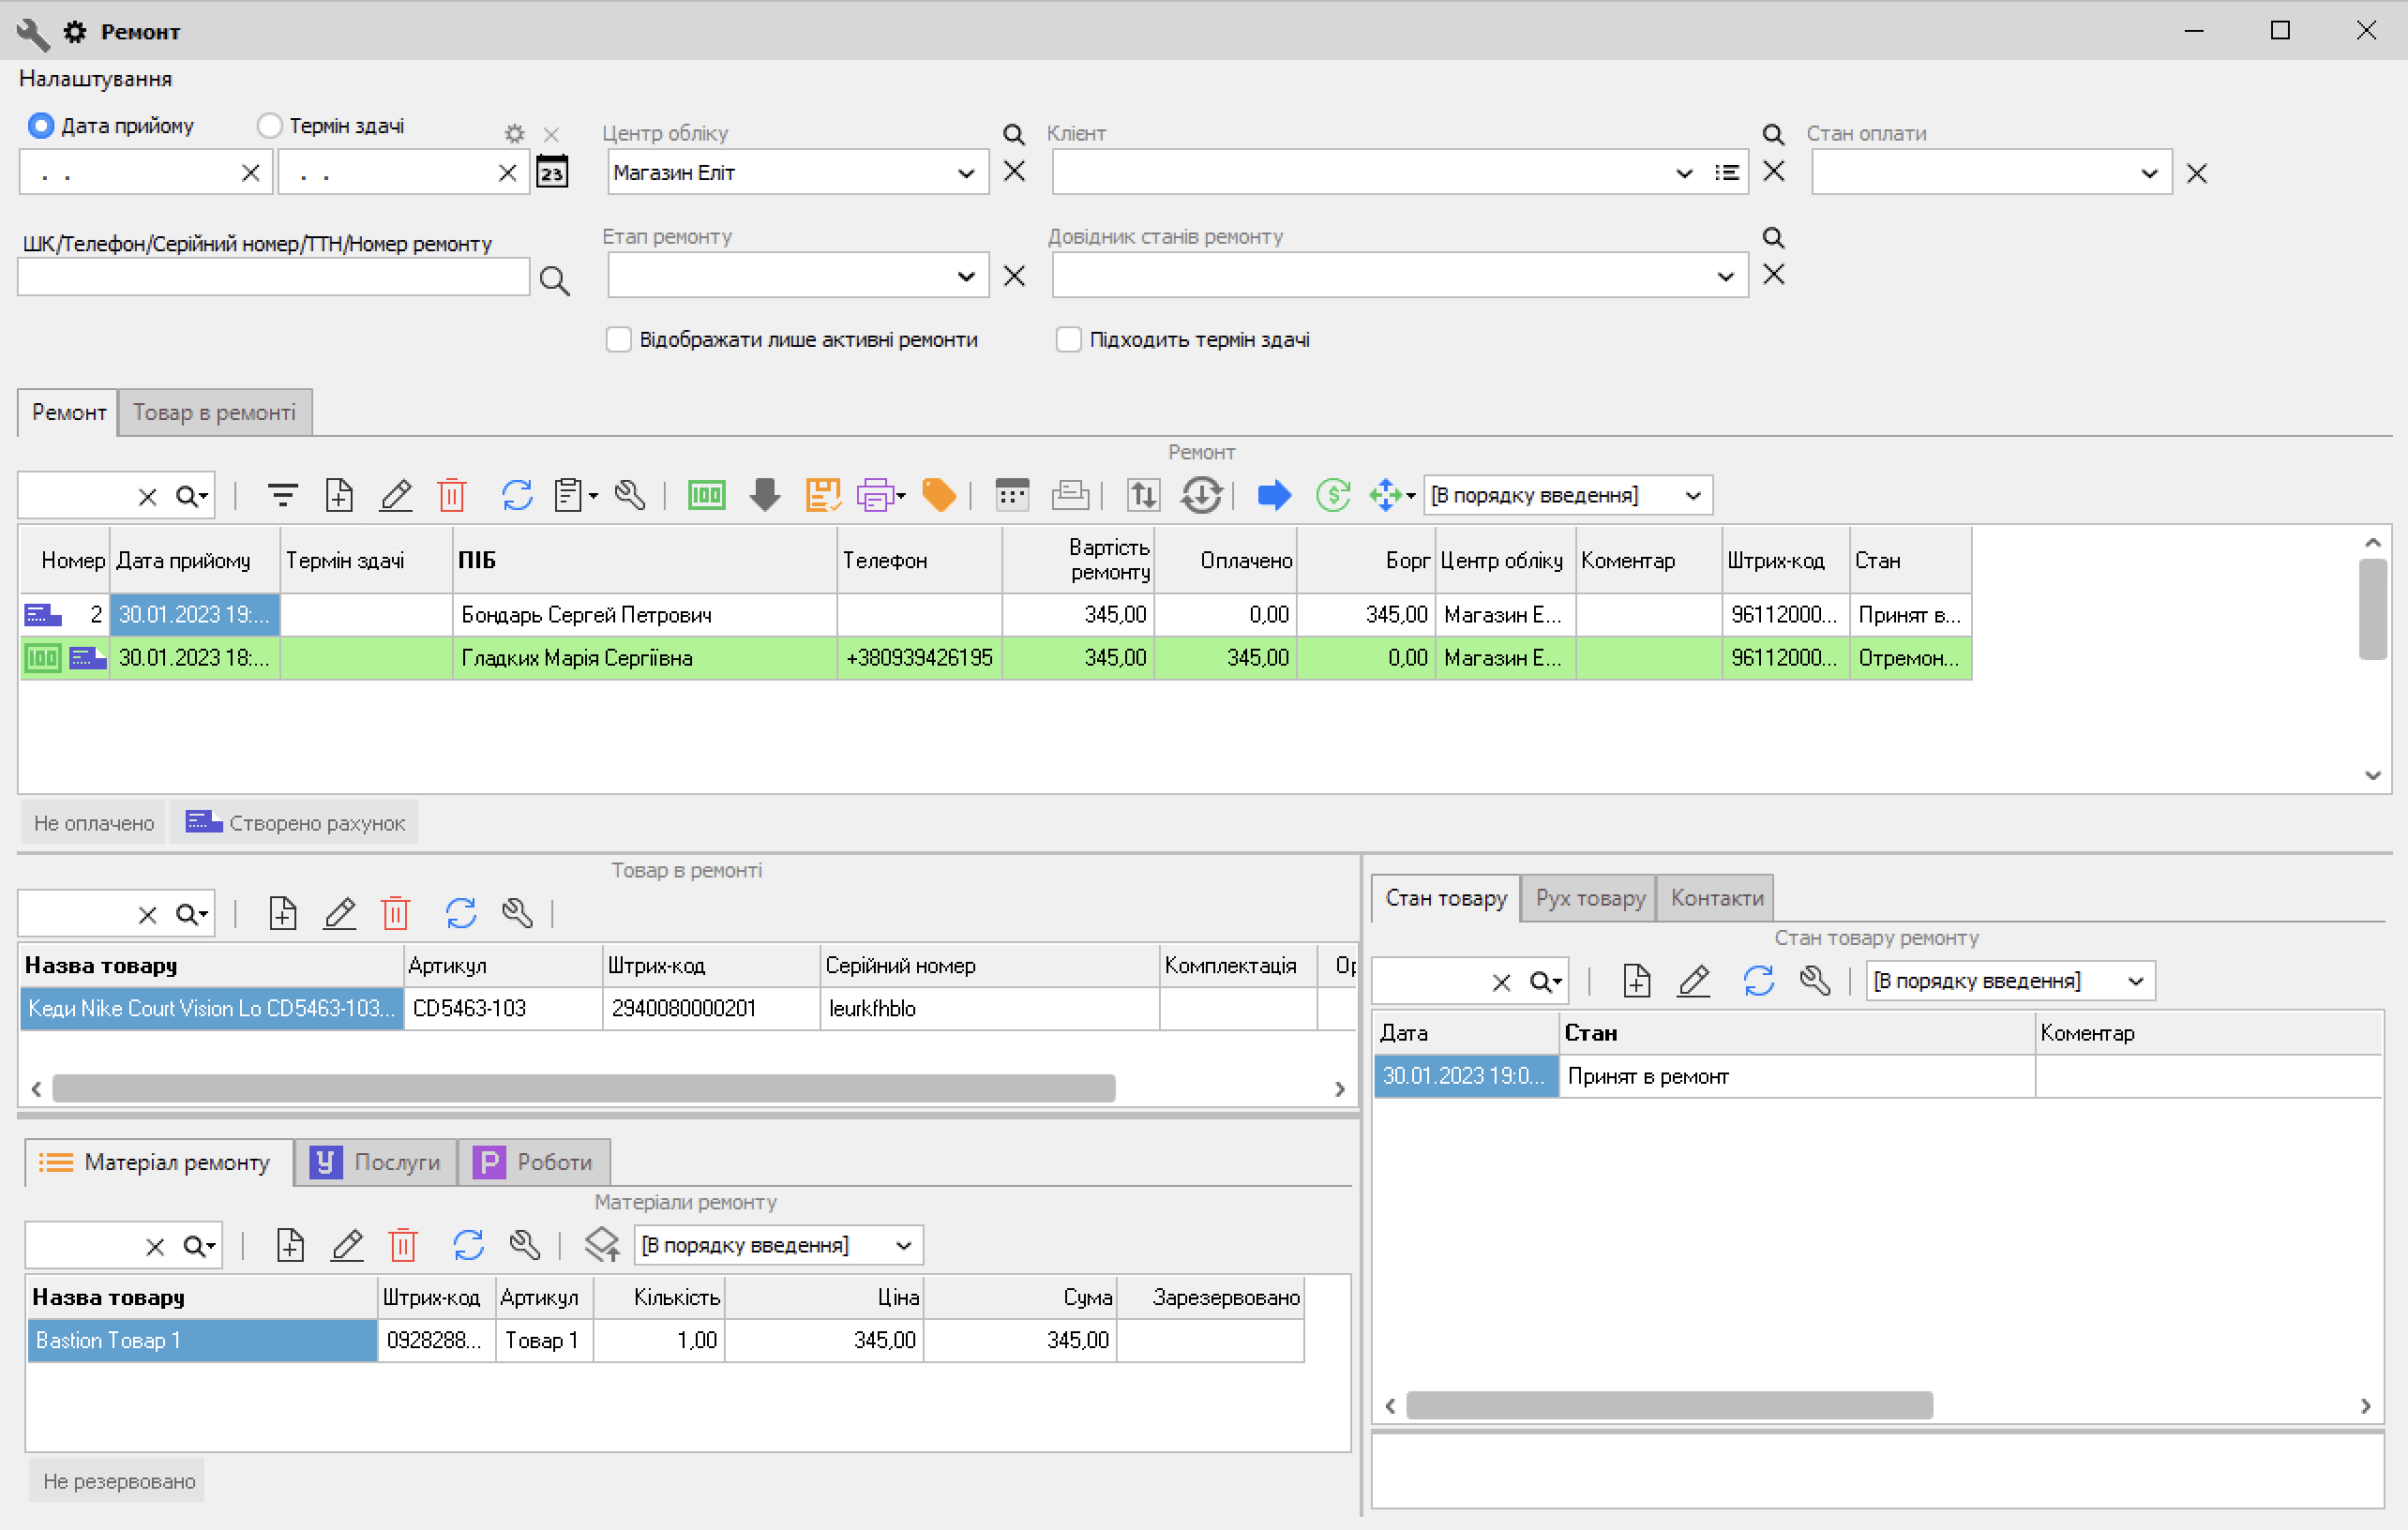Click the orange price tag icon
Screen dimensions: 2408x1530
click(x=938, y=495)
